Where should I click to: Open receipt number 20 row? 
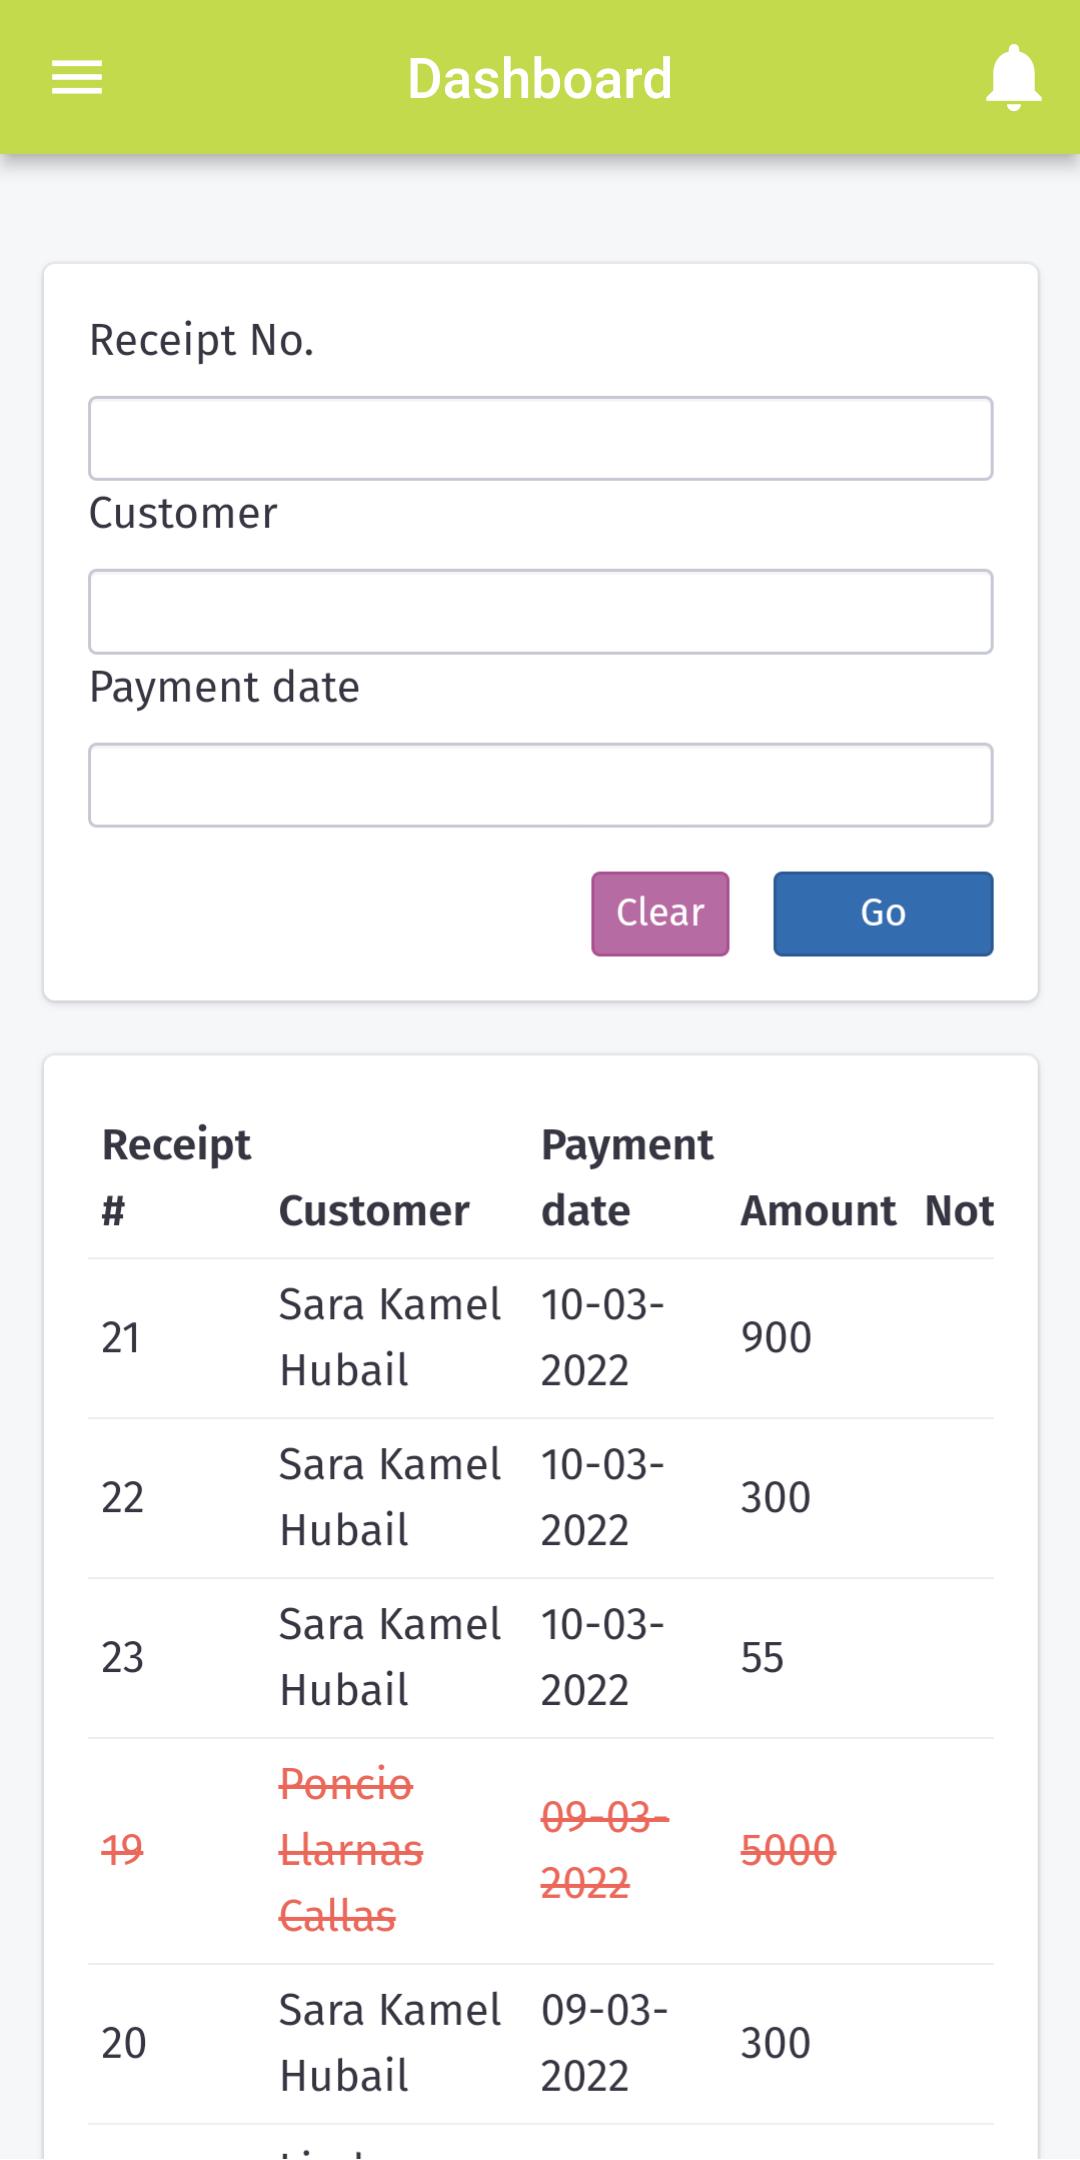point(541,2044)
